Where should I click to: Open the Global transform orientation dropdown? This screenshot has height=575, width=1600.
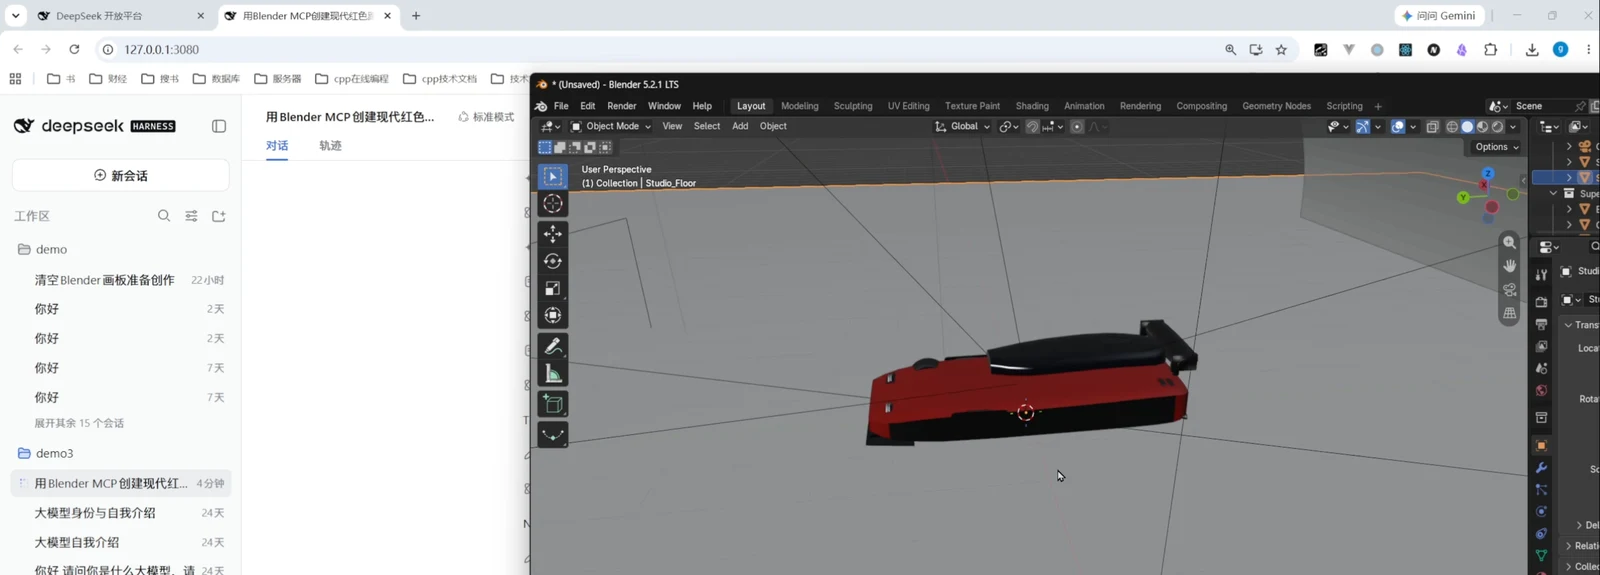(962, 127)
